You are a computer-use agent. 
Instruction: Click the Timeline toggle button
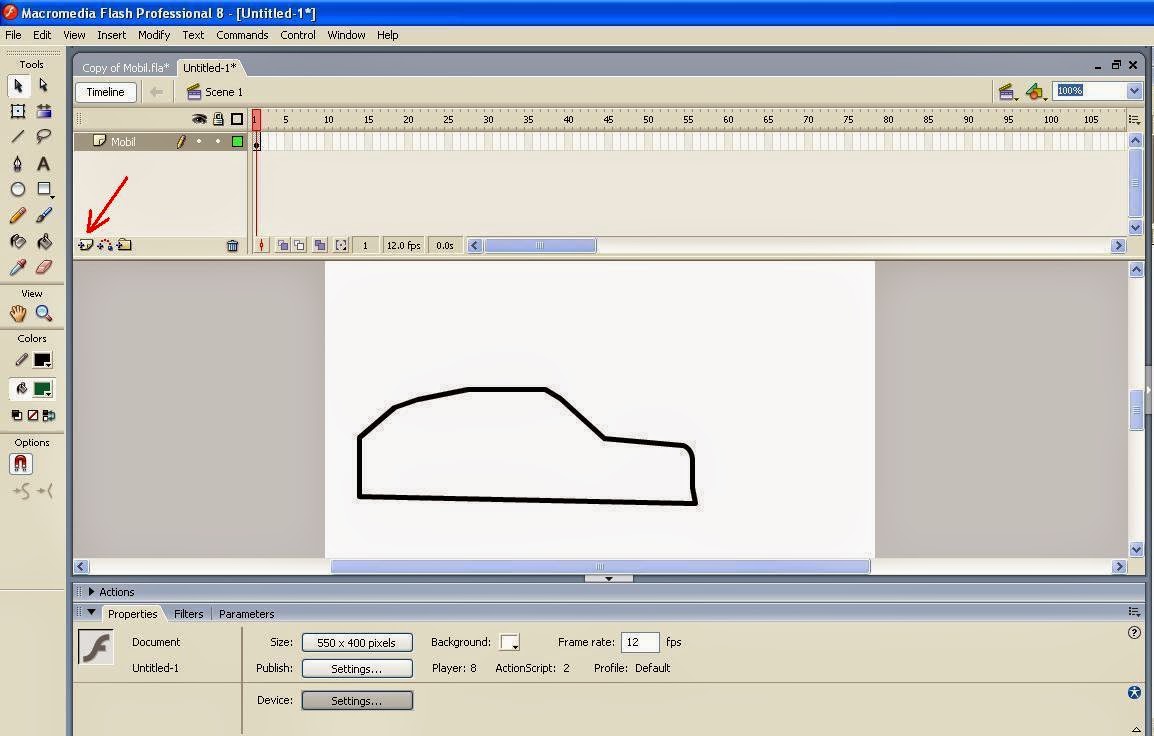pos(105,92)
